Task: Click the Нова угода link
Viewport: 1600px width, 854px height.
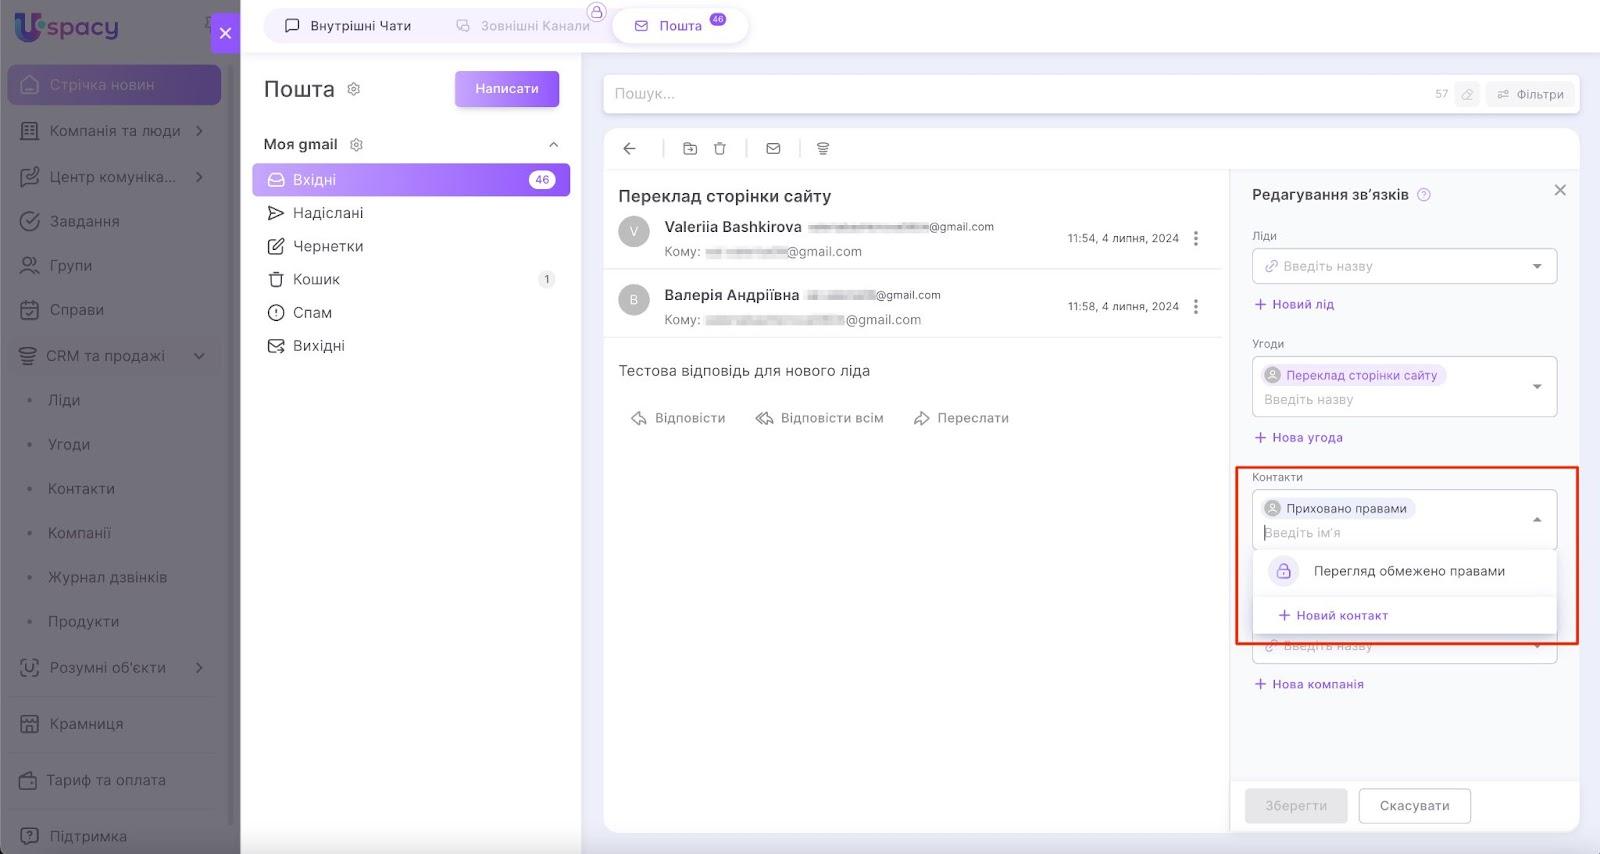Action: pyautogui.click(x=1298, y=437)
